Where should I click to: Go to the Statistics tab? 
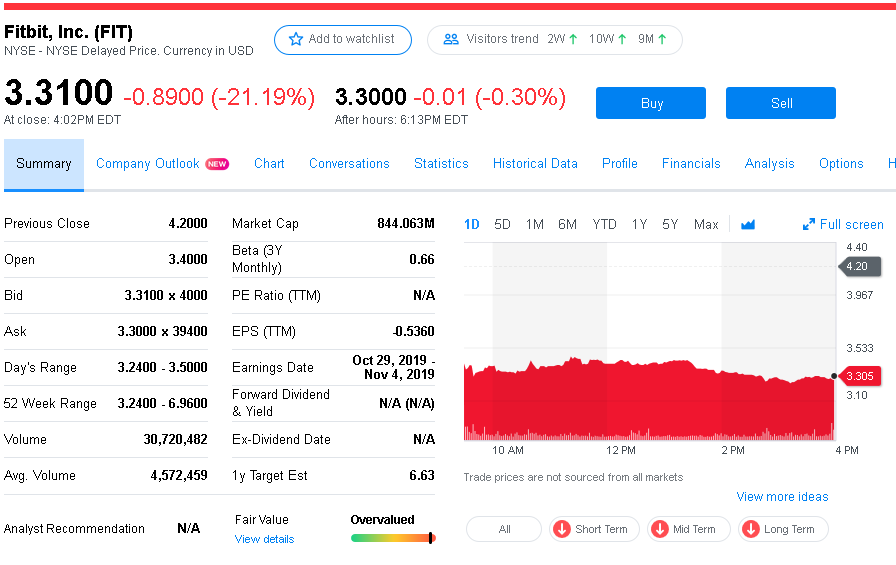(441, 164)
